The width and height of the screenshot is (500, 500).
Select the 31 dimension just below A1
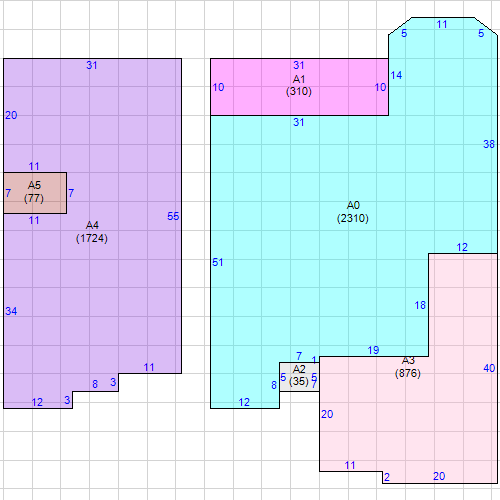click(299, 122)
